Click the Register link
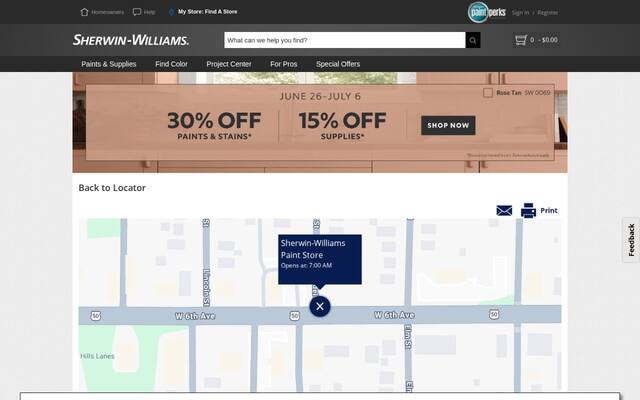This screenshot has width=640, height=400. pyautogui.click(x=547, y=13)
